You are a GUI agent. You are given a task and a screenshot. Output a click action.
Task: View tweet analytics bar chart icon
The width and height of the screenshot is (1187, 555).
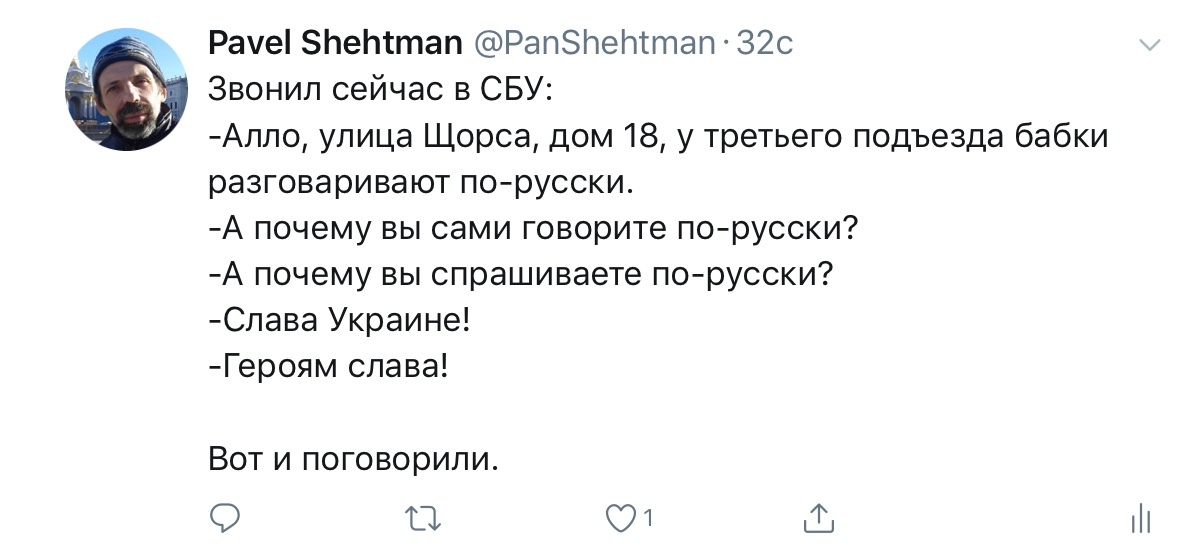(x=1140, y=519)
